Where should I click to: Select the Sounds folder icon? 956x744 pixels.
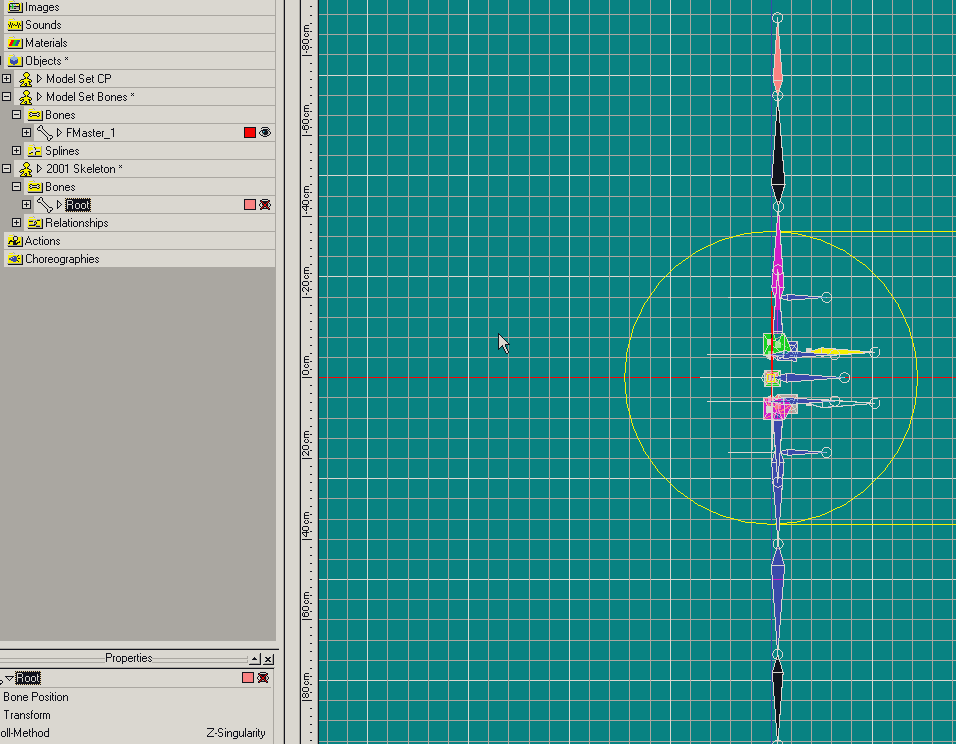point(15,25)
